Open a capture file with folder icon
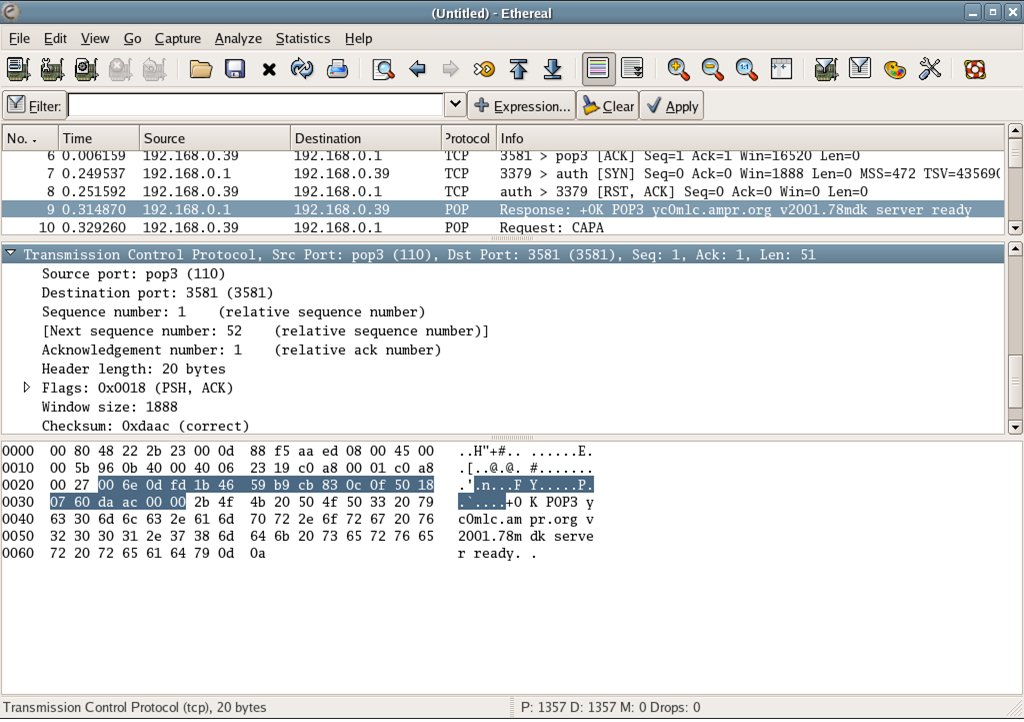The width and height of the screenshot is (1024, 722). pos(201,69)
